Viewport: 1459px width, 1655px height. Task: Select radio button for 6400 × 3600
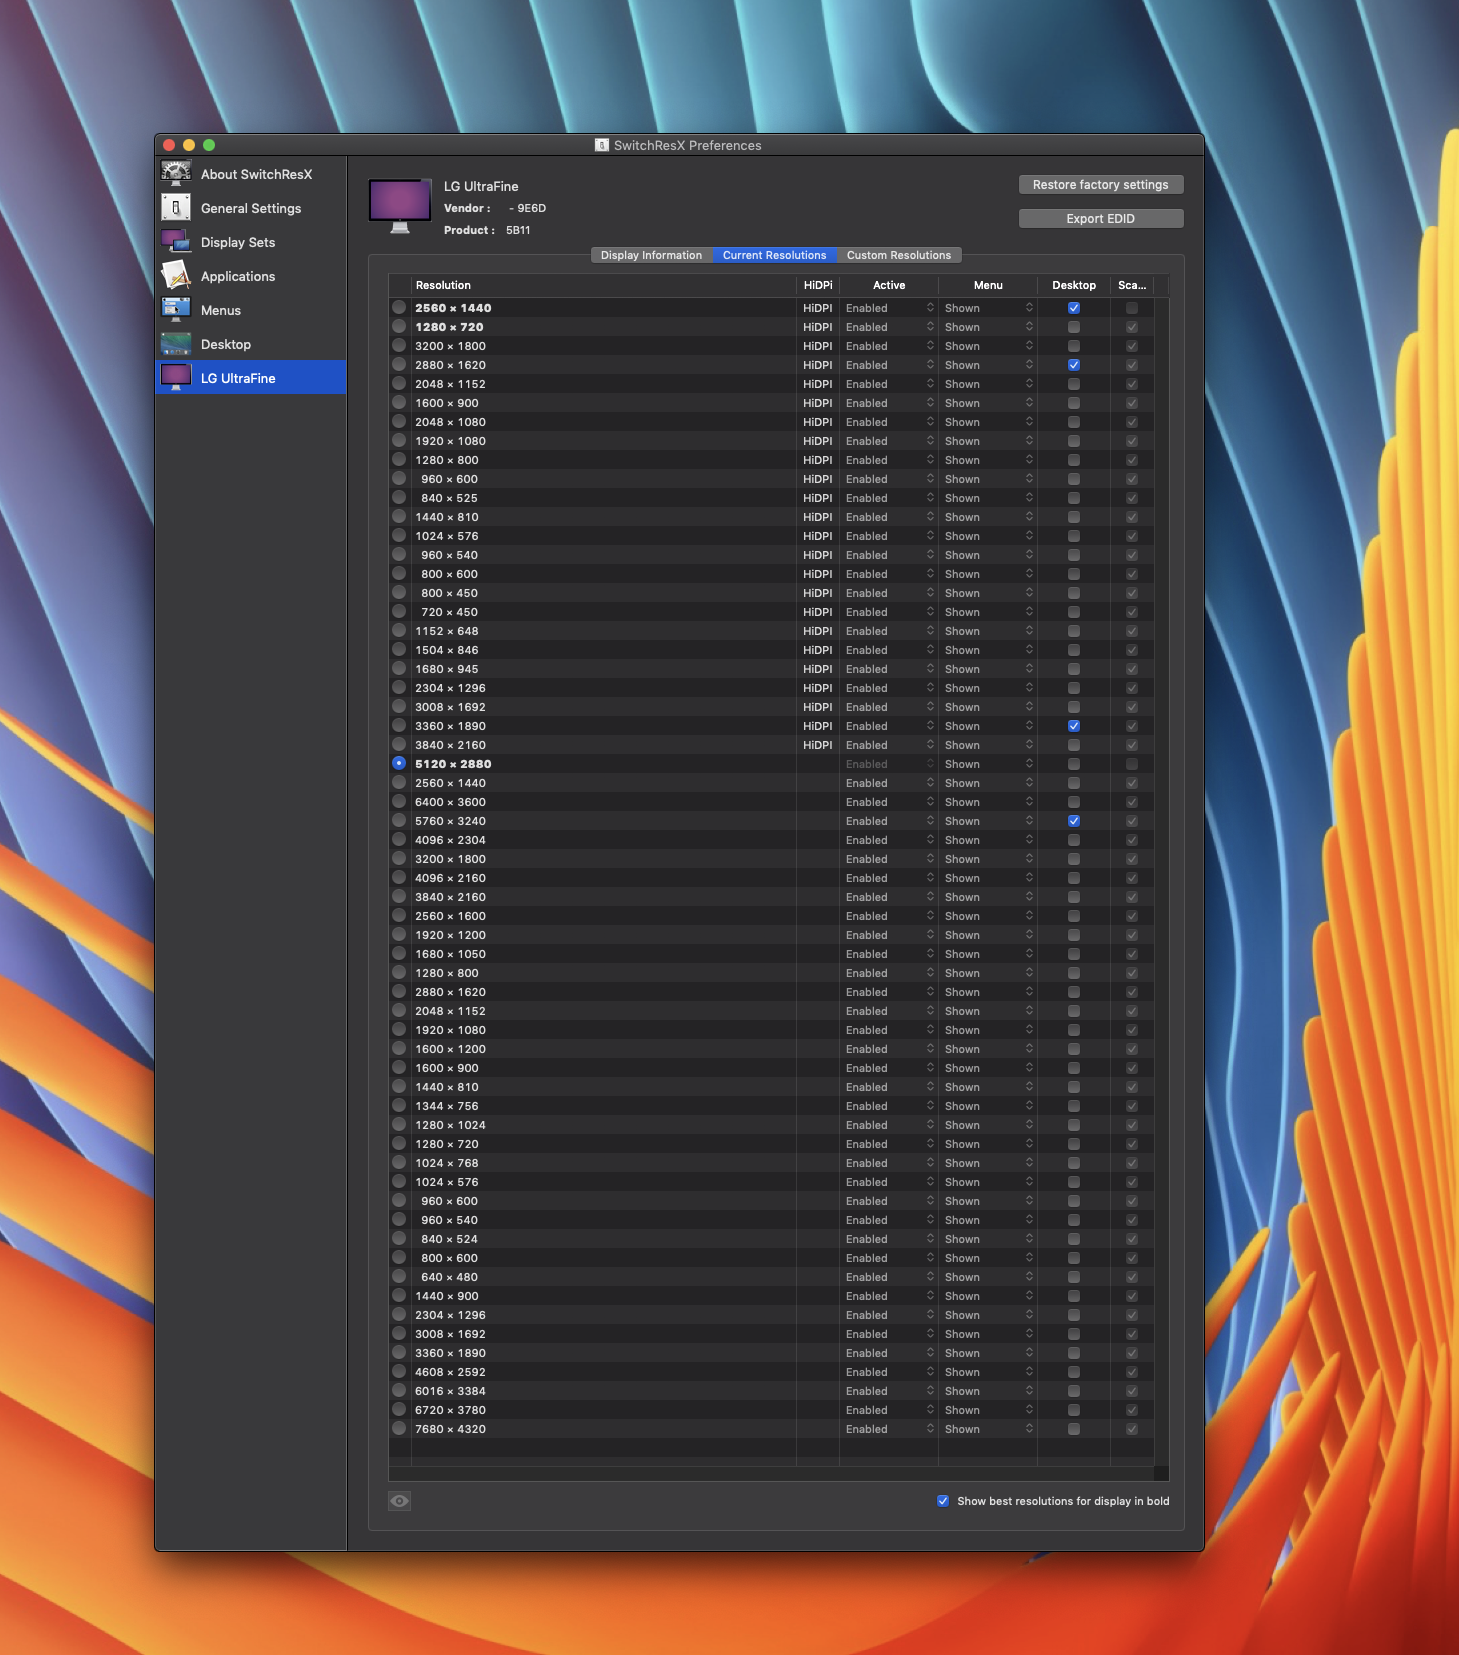(x=399, y=802)
